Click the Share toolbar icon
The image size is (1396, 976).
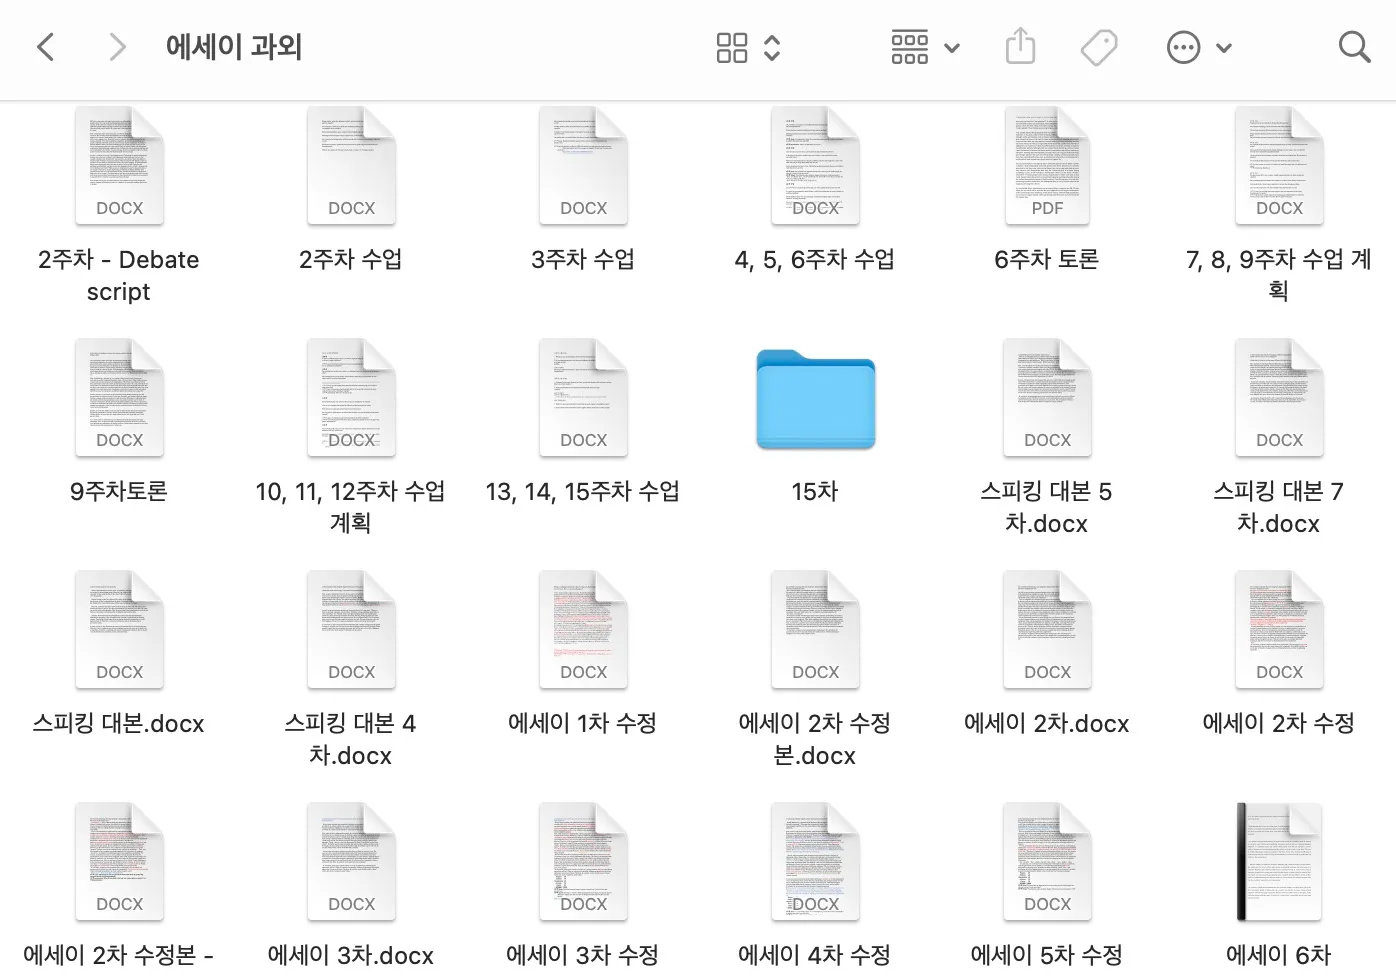(x=1020, y=47)
